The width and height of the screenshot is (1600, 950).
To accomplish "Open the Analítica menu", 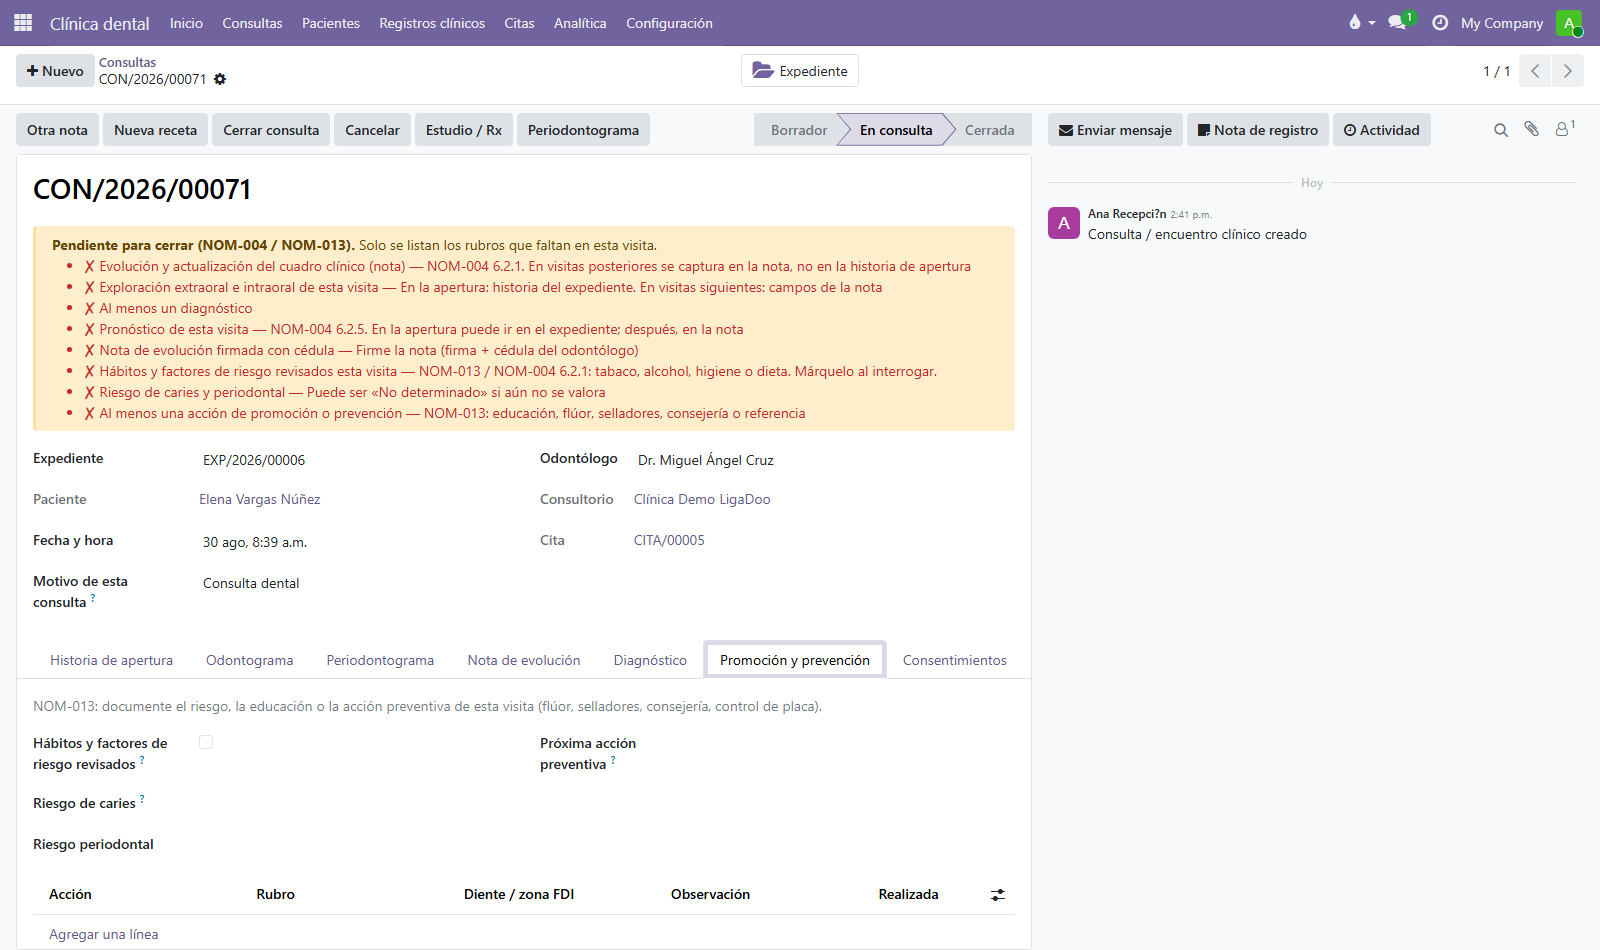I will [x=580, y=23].
